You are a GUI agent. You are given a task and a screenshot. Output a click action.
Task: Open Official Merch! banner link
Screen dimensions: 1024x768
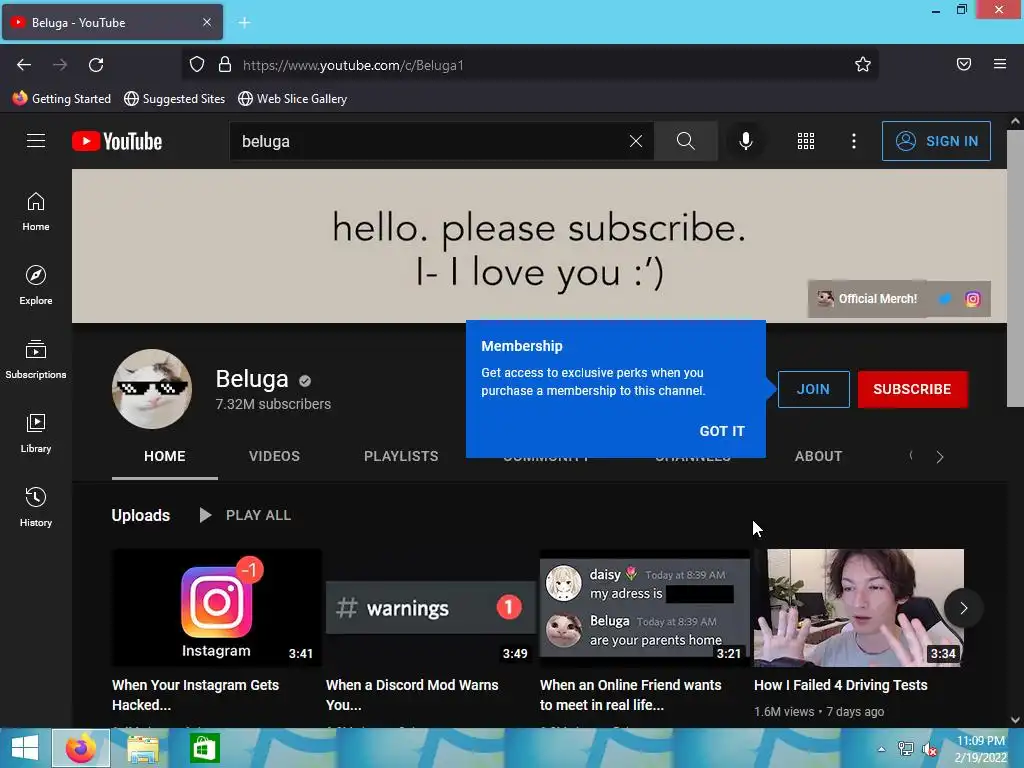[869, 299]
